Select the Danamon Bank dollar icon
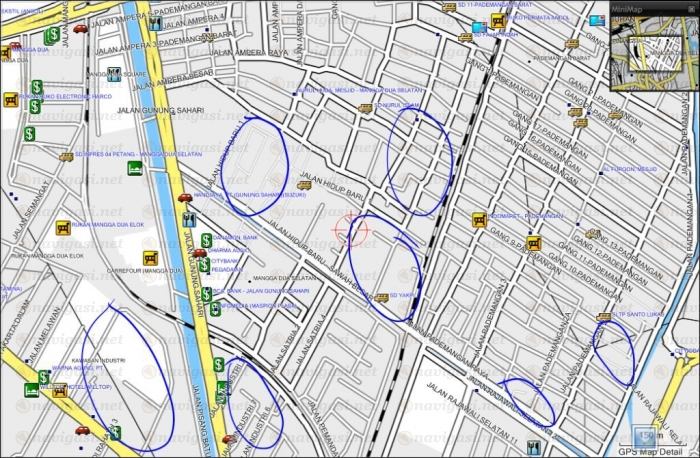The height and width of the screenshot is (458, 700). (x=206, y=240)
